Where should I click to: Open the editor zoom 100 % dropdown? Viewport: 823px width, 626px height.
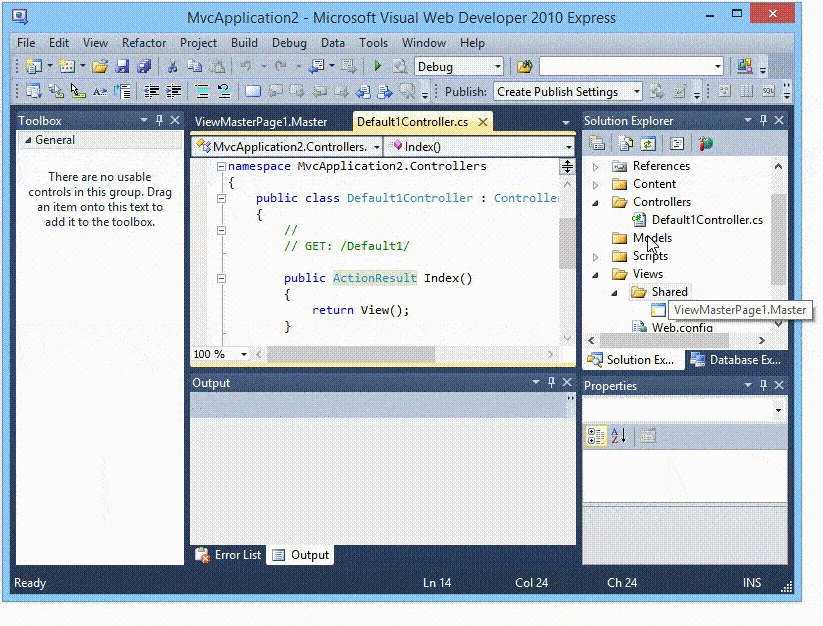click(244, 354)
